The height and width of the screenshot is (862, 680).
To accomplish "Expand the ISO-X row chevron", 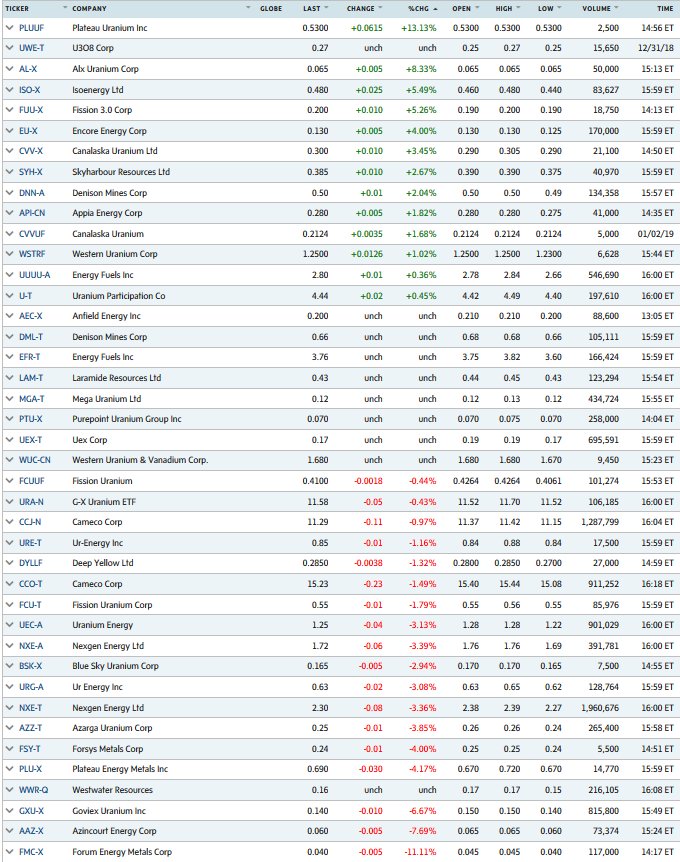I will [9, 90].
